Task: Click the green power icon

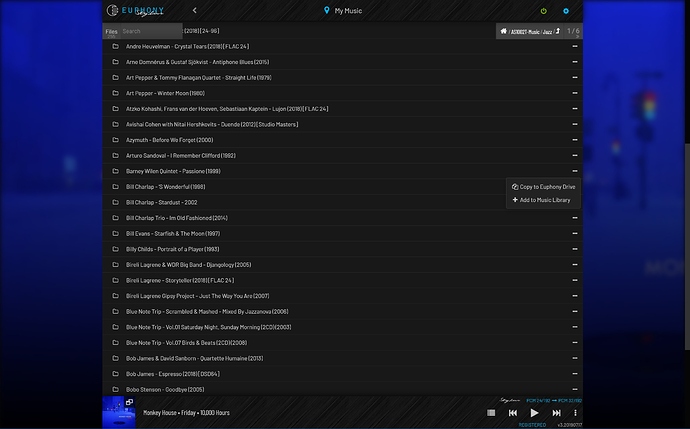Action: [x=544, y=11]
